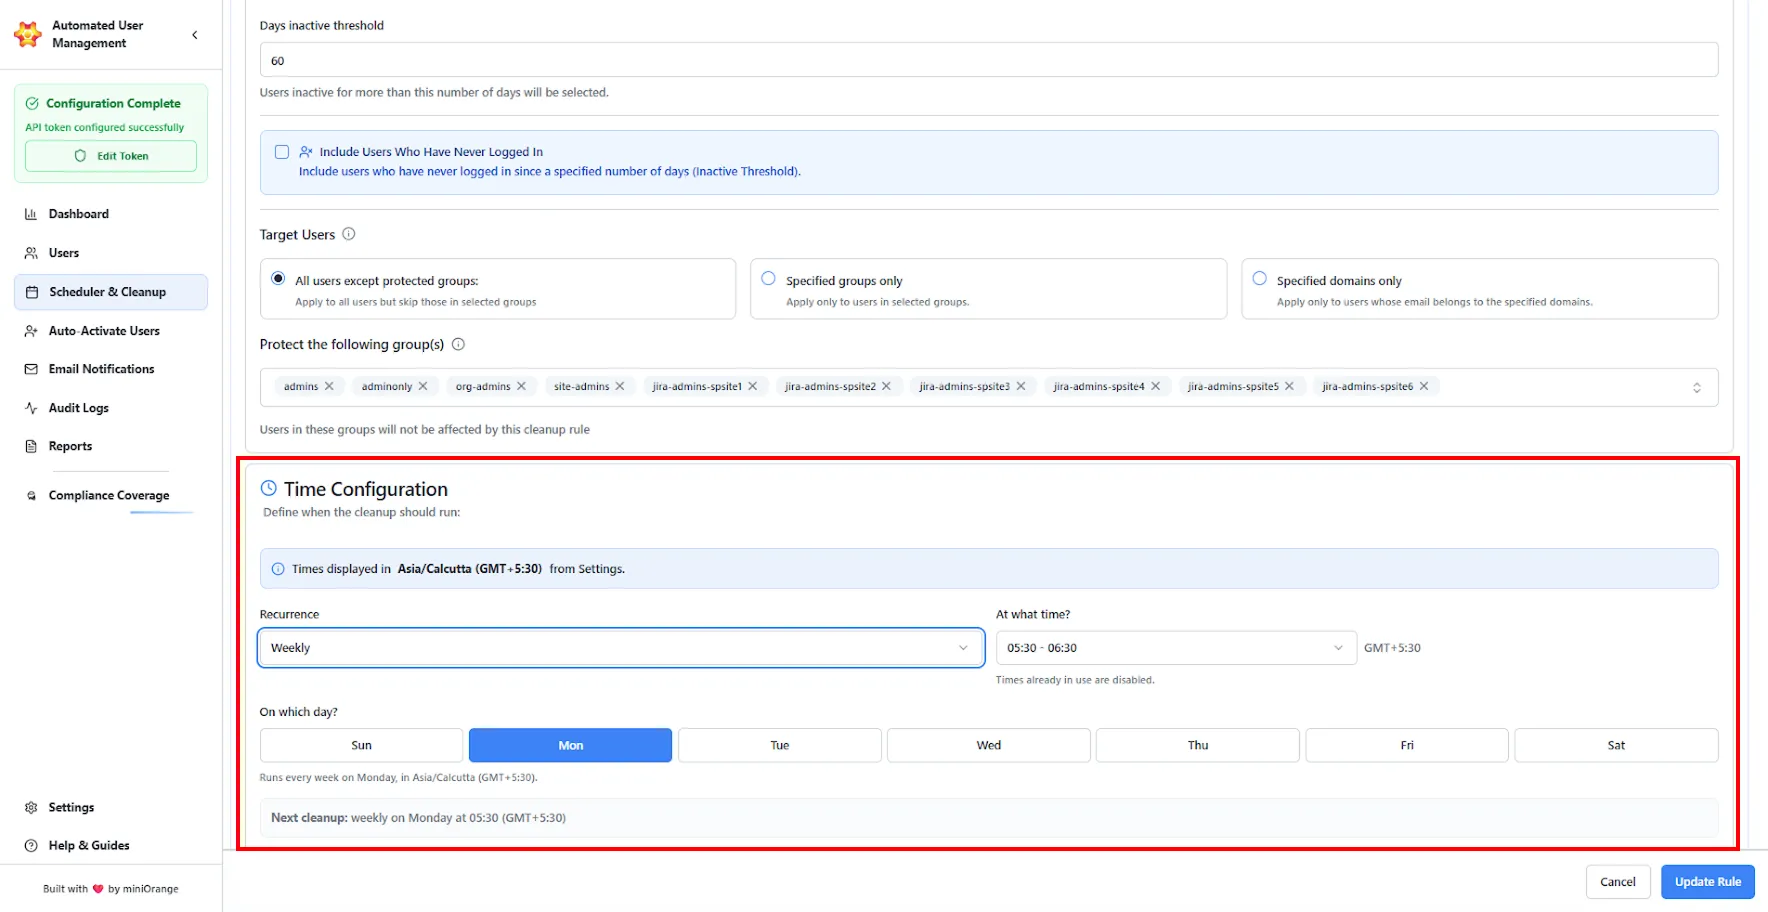The height and width of the screenshot is (912, 1768).
Task: Click the Edit Token button
Action: pos(111,156)
